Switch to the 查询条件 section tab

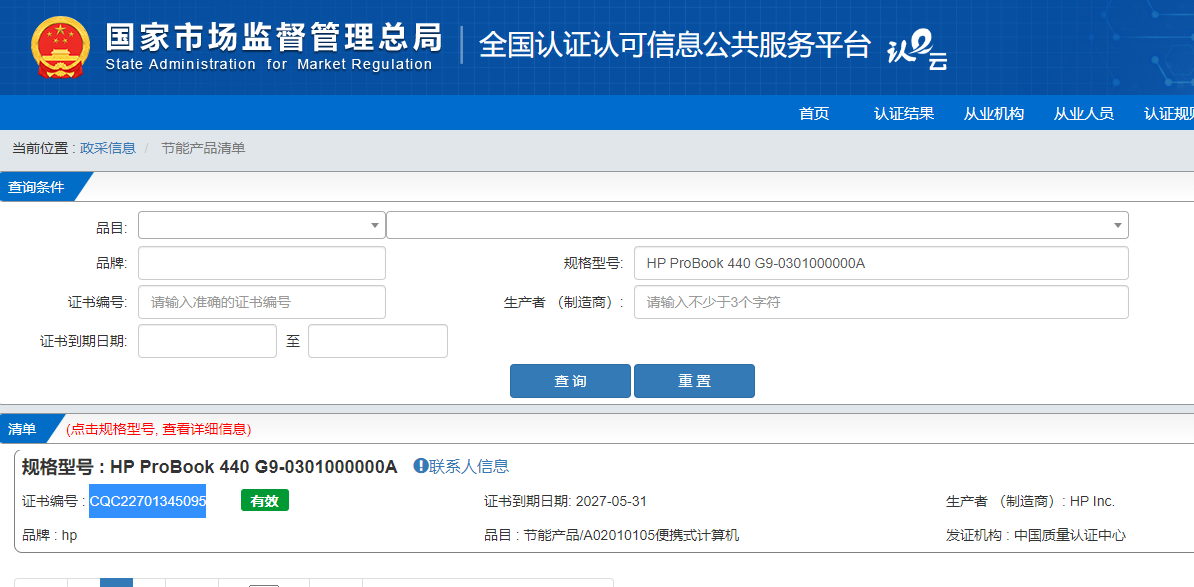(x=38, y=187)
